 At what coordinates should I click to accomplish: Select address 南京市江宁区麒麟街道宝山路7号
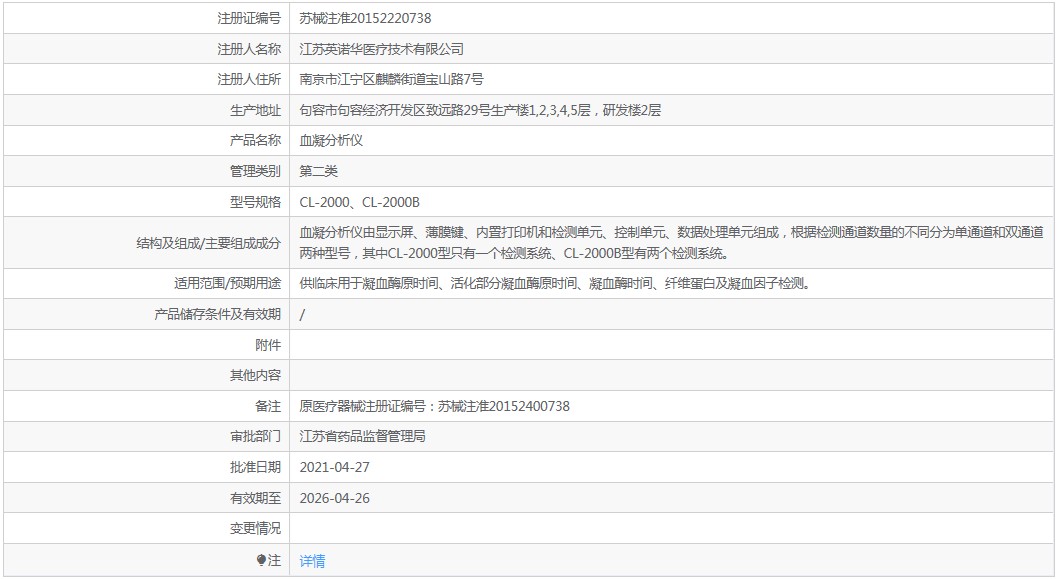click(x=391, y=80)
